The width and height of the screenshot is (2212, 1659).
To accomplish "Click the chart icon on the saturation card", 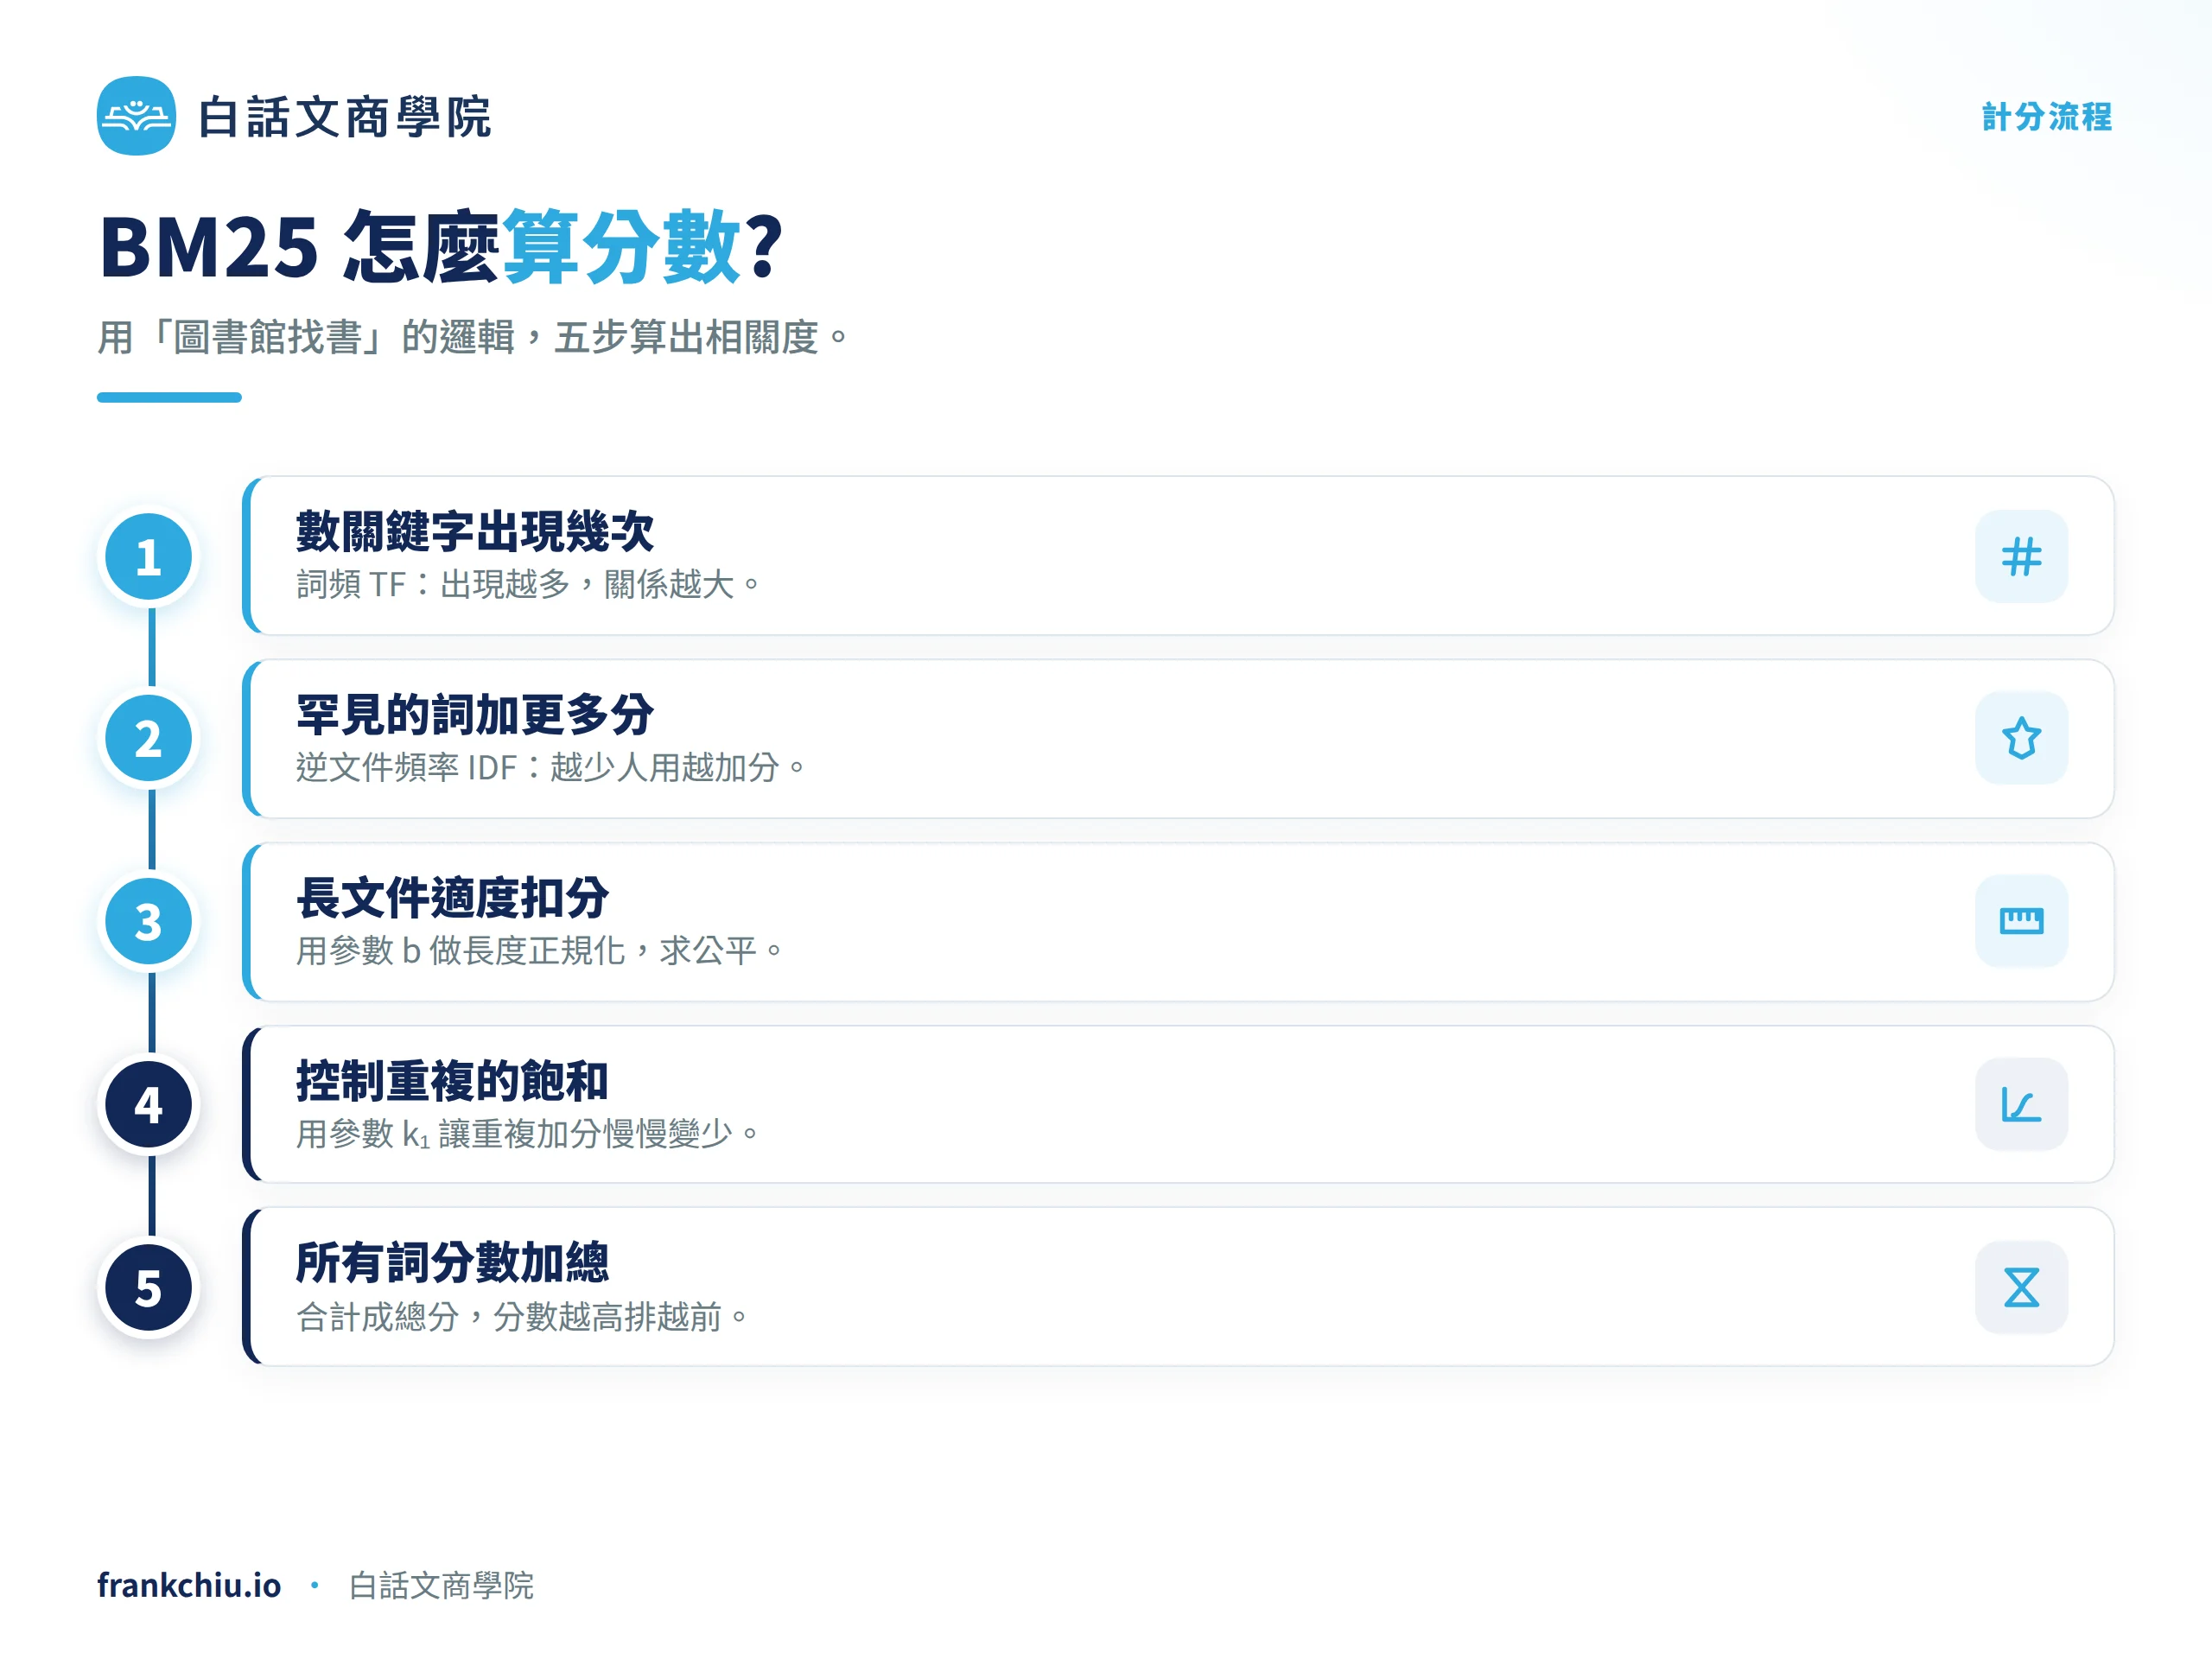I will point(2021,1104).
